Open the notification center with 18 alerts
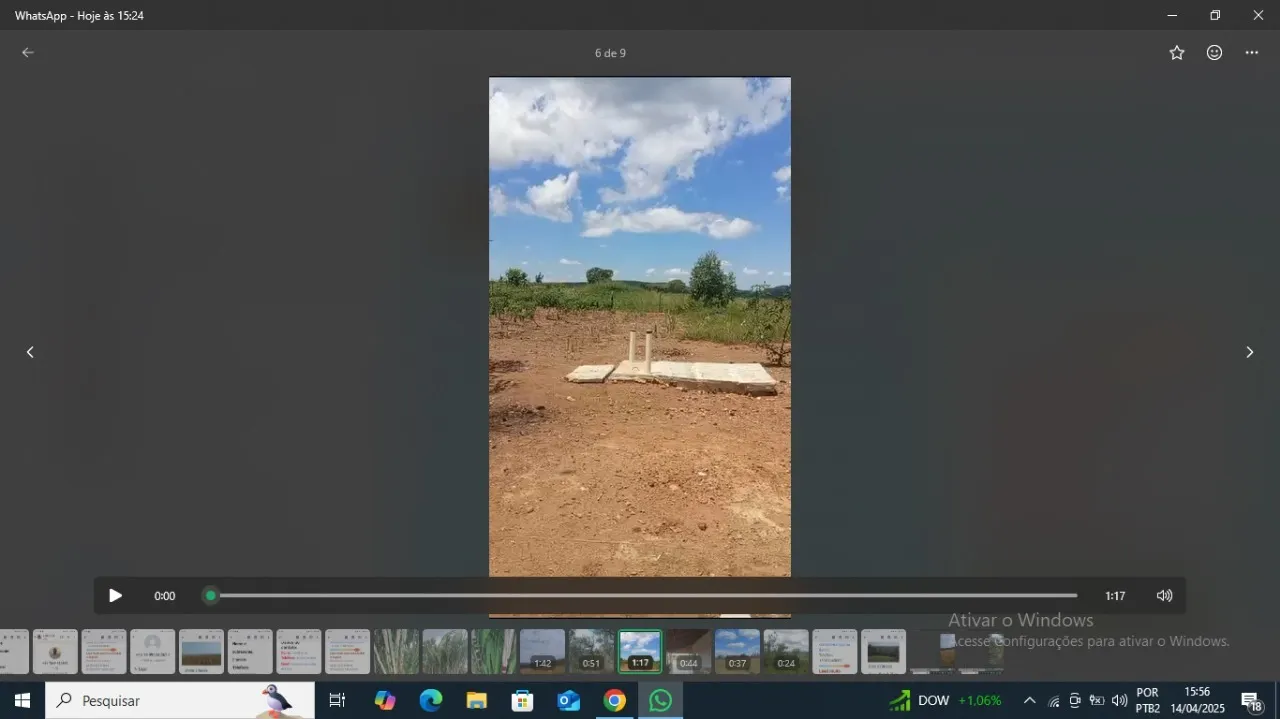Viewport: 1280px width, 719px height. (x=1251, y=700)
